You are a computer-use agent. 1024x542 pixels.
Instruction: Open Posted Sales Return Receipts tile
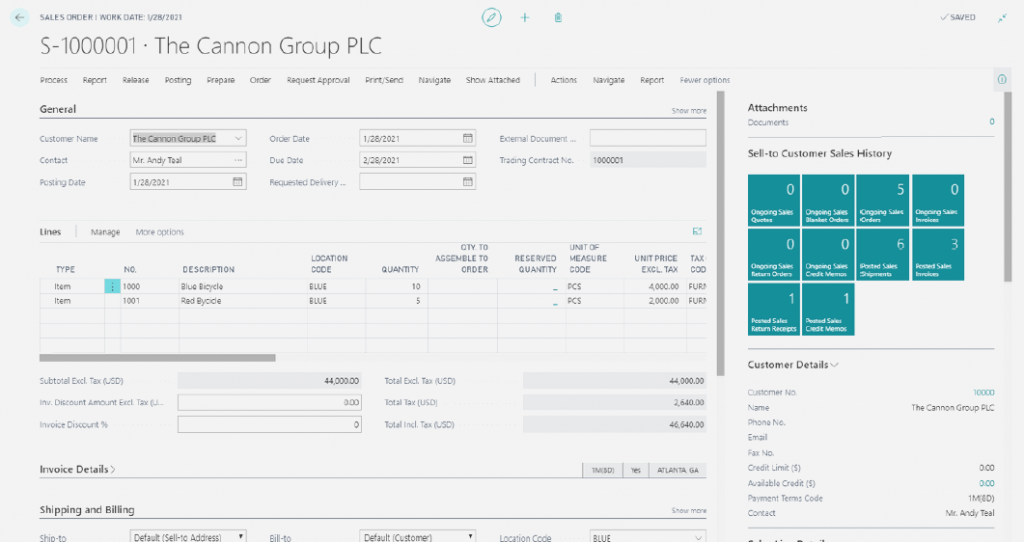[774, 309]
